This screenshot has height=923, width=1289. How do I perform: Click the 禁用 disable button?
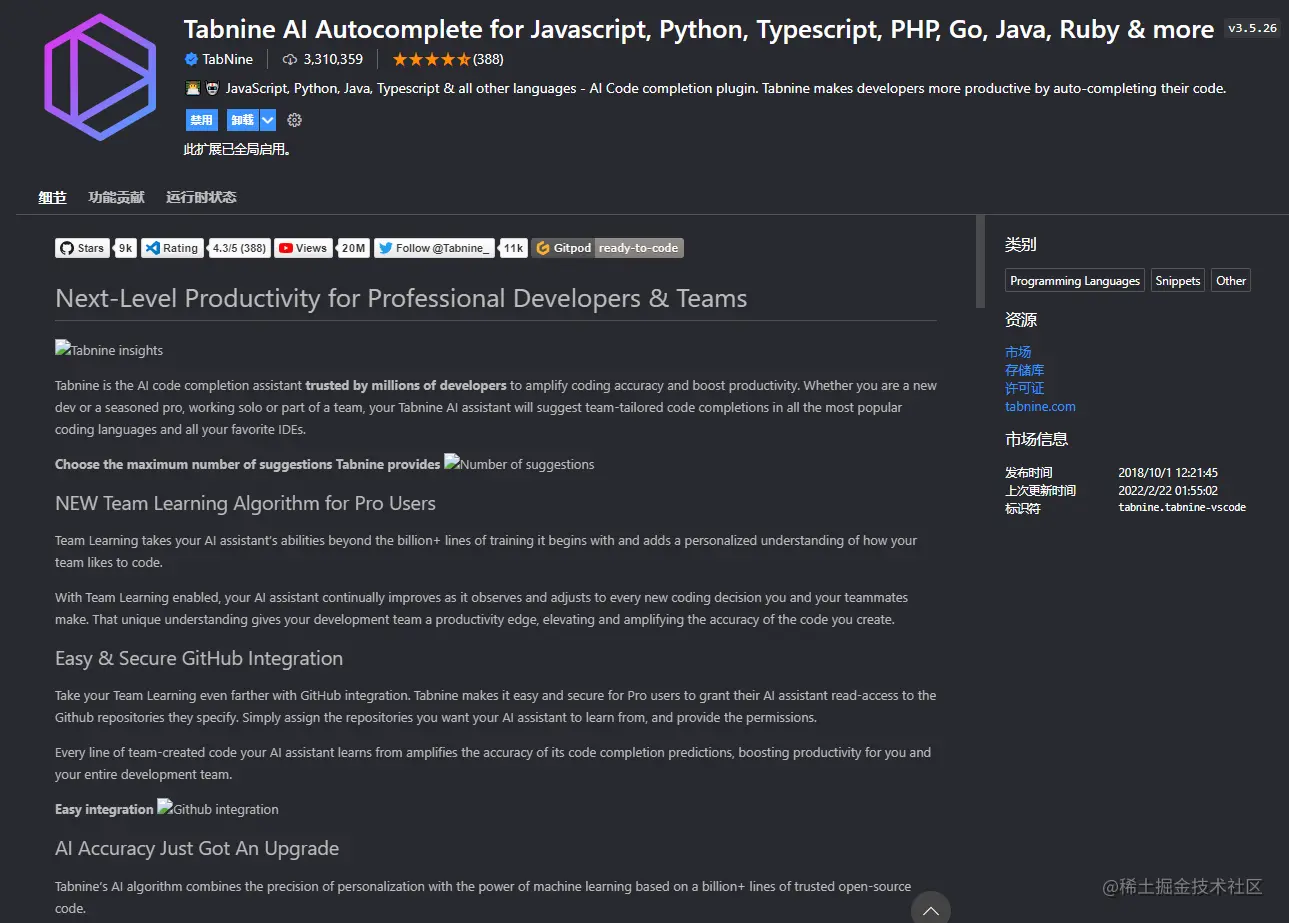(202, 120)
